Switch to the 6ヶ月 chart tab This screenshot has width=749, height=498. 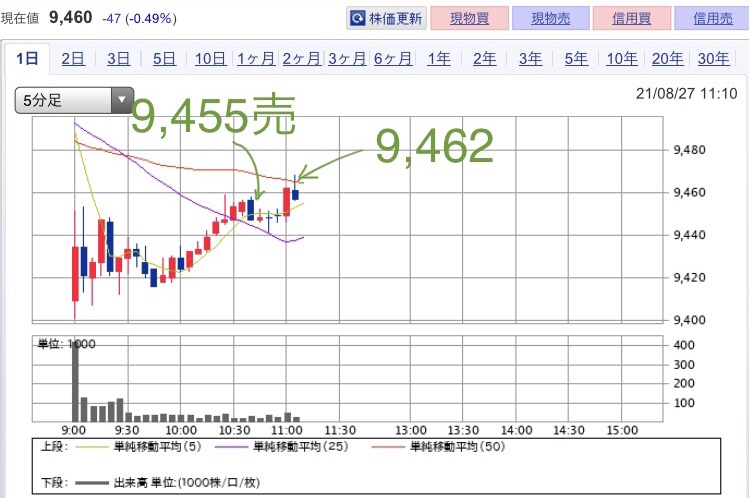pos(393,59)
